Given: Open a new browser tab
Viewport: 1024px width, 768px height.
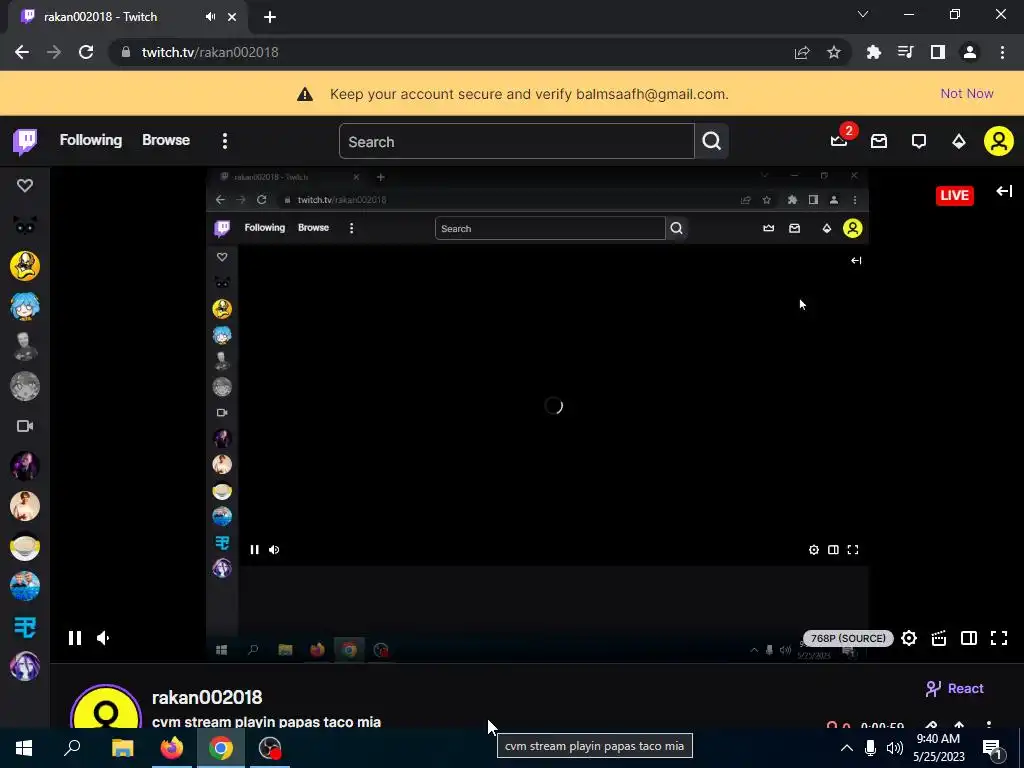Looking at the screenshot, I should coord(270,17).
